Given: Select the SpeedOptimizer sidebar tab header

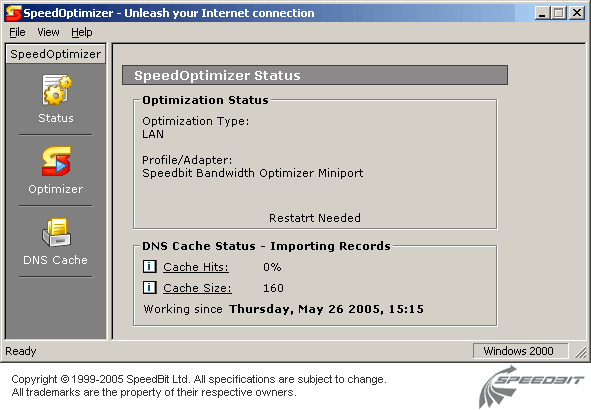Looking at the screenshot, I should tap(56, 54).
